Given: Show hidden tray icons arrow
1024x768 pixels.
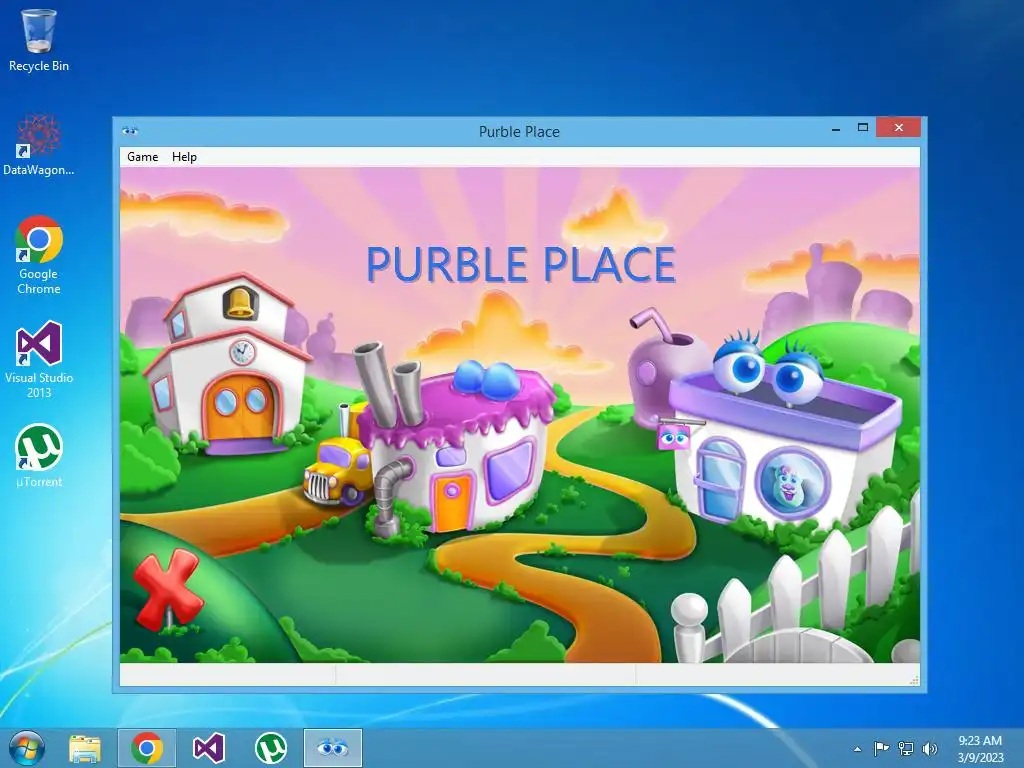Looking at the screenshot, I should click(857, 749).
